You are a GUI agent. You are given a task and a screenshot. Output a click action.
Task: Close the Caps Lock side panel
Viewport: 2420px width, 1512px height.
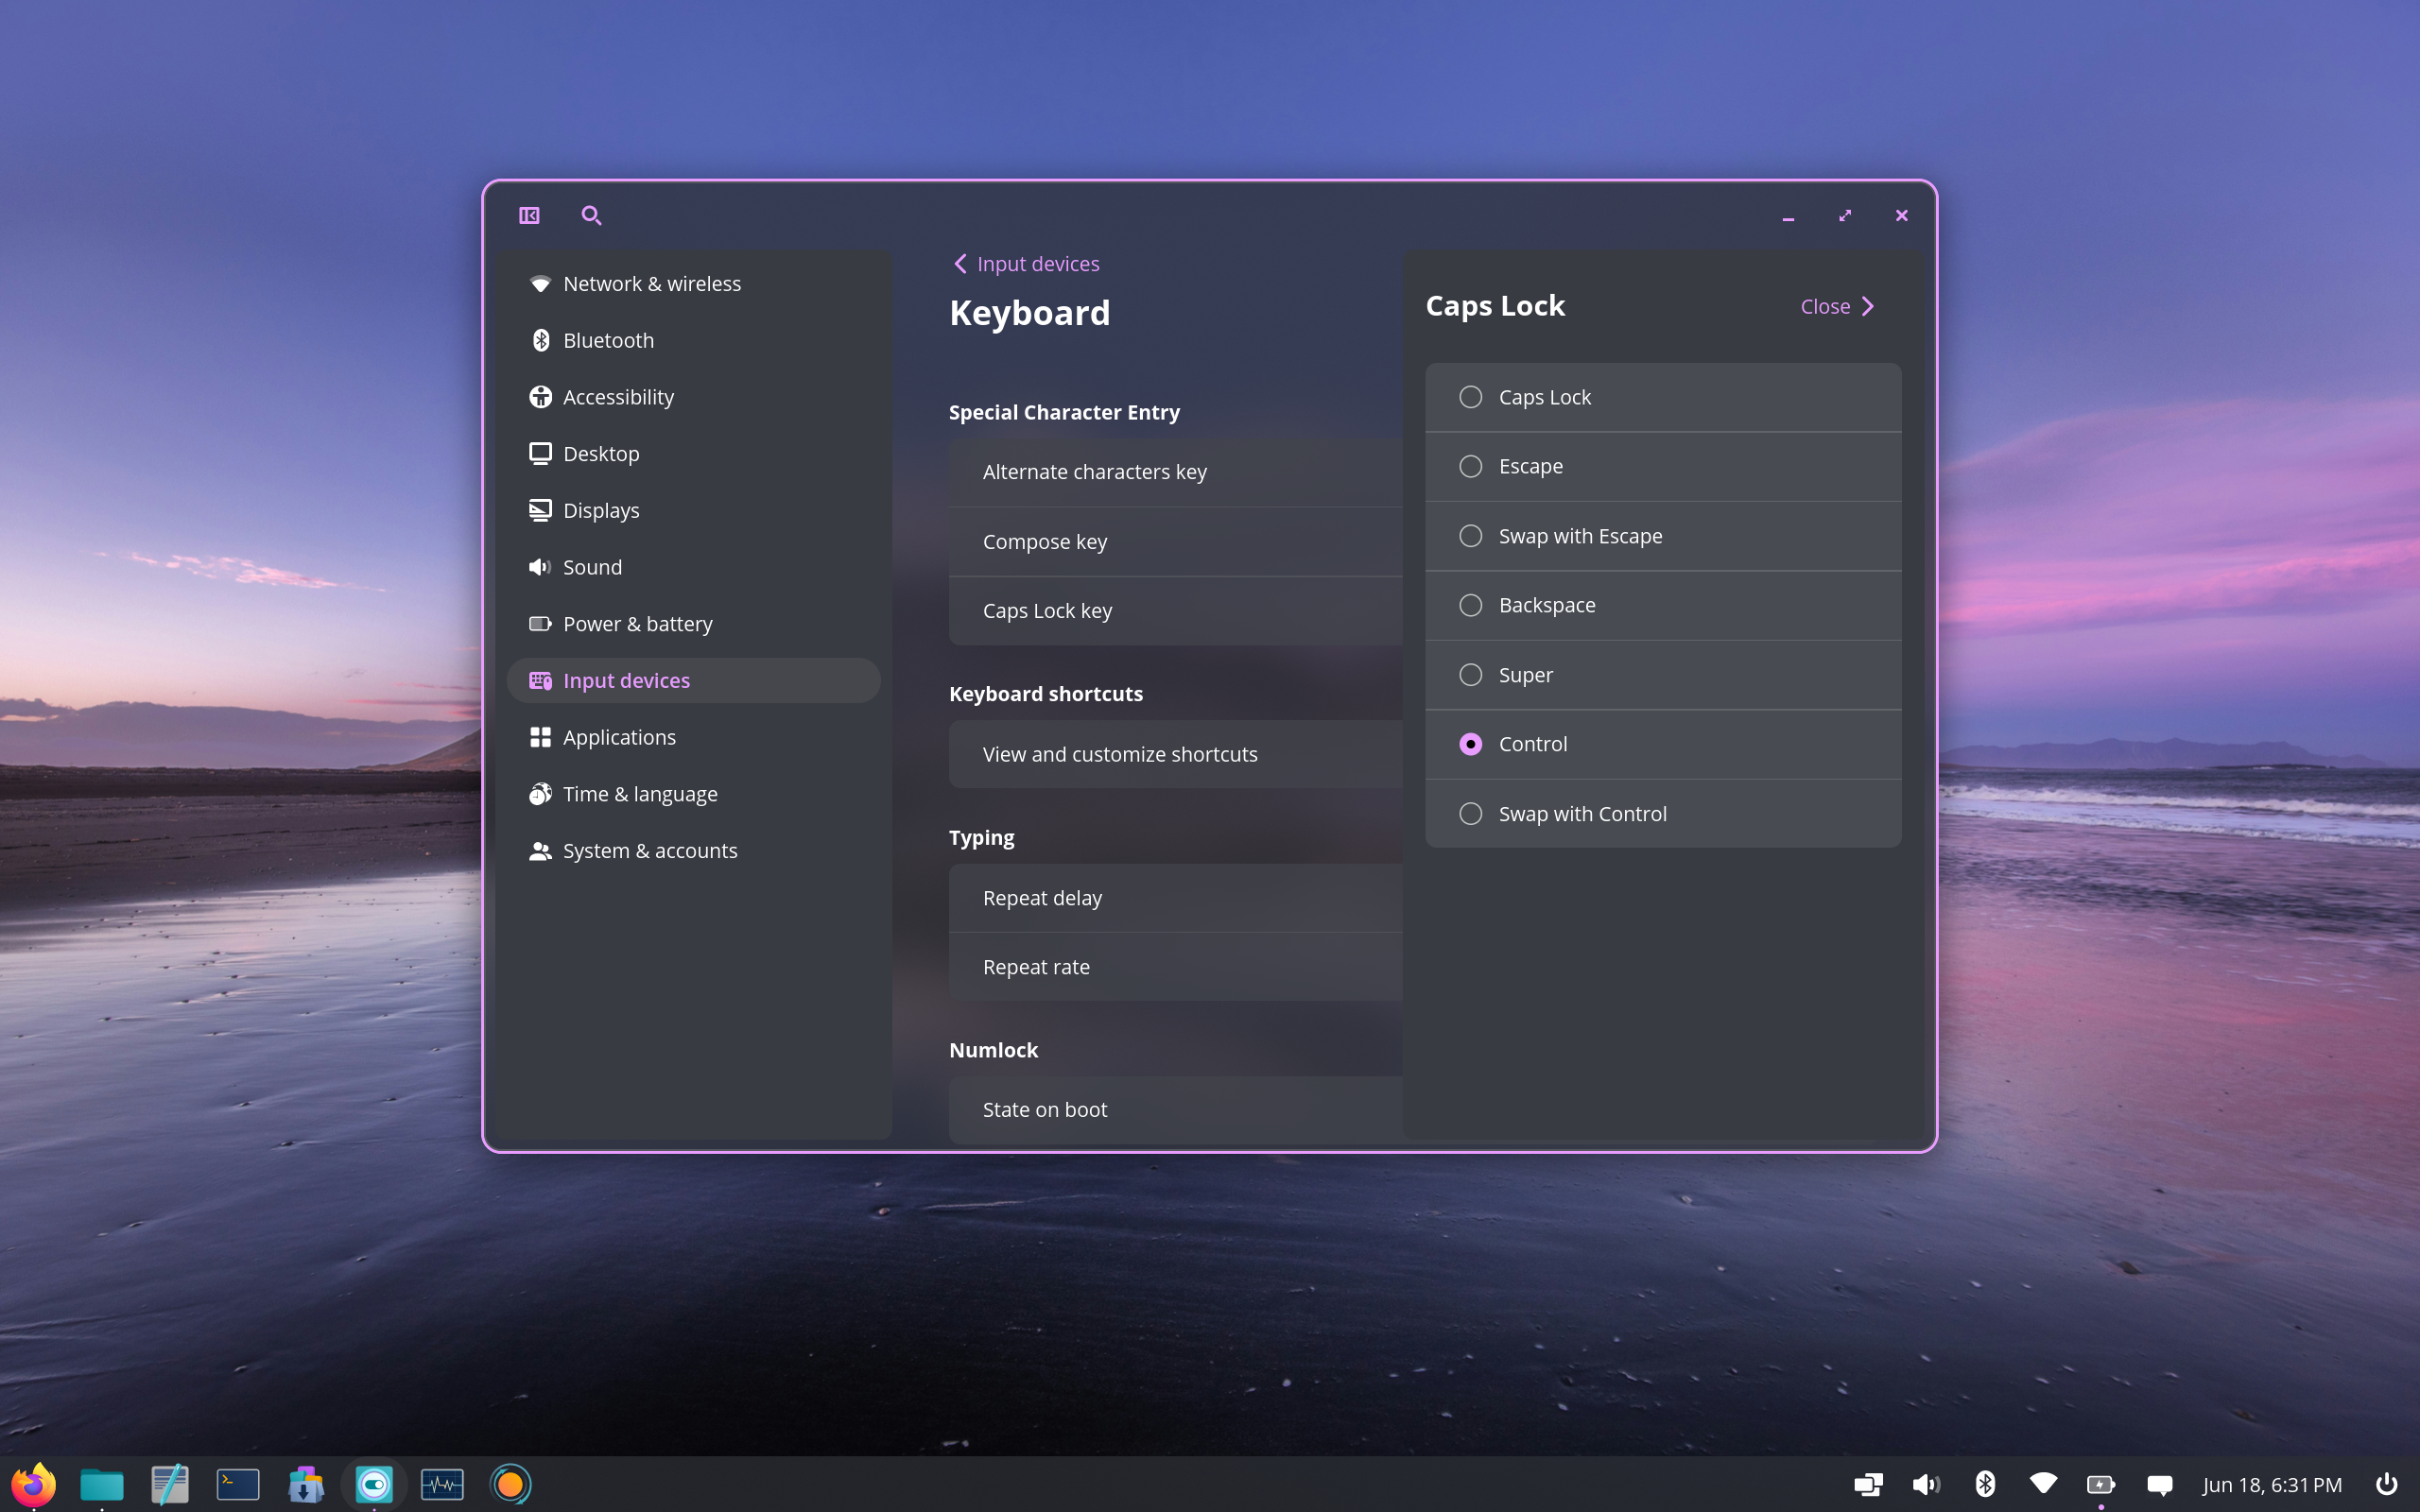click(x=1838, y=307)
